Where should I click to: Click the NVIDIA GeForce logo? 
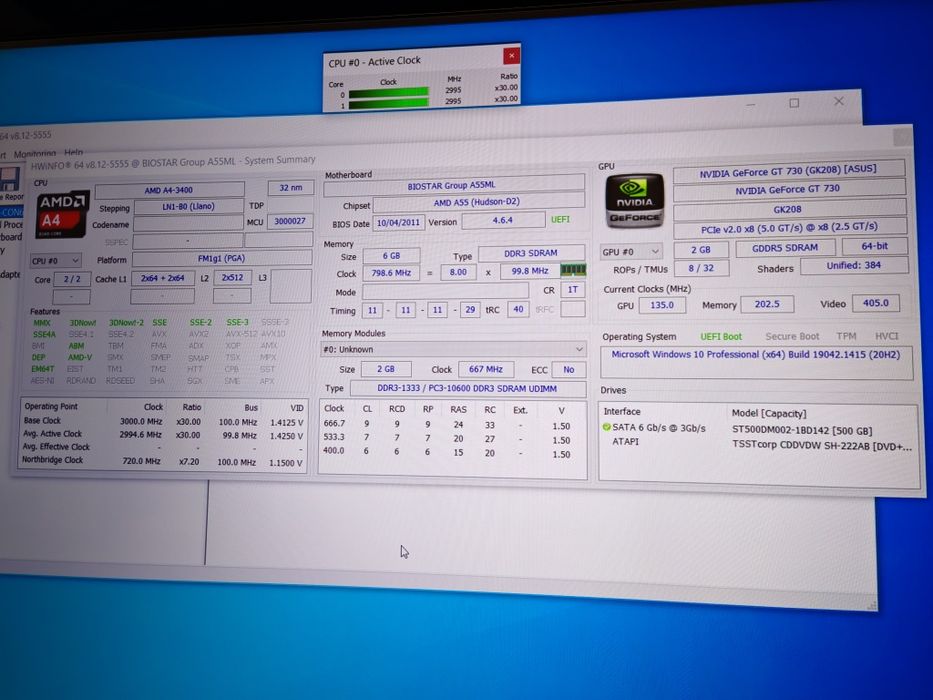coord(634,201)
